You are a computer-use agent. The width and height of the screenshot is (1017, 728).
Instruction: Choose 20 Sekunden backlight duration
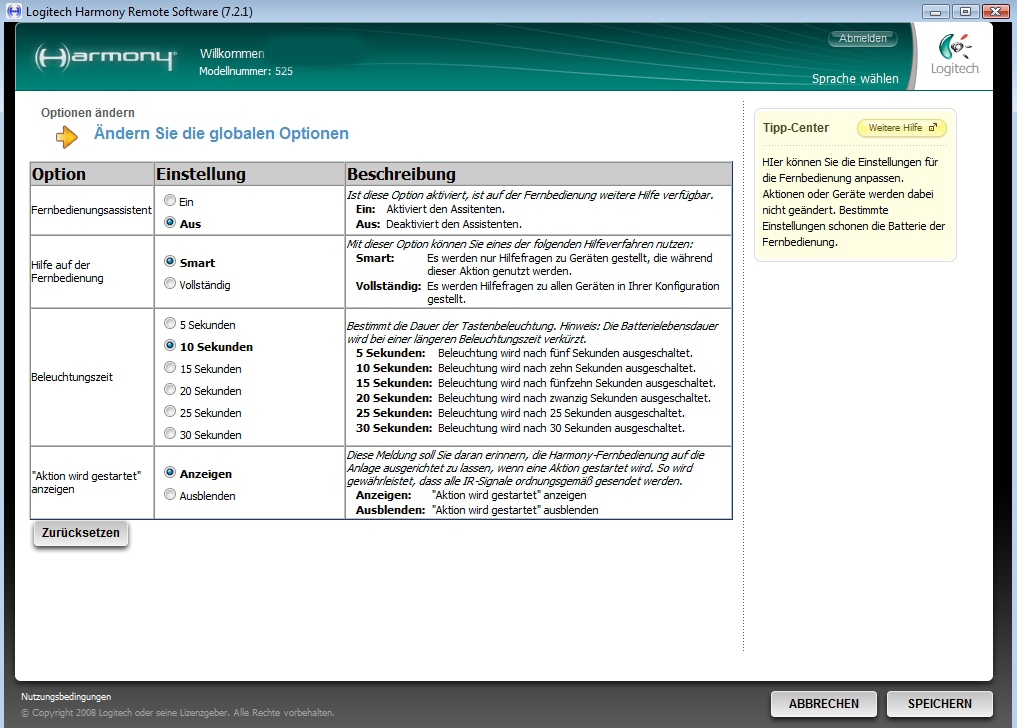170,390
